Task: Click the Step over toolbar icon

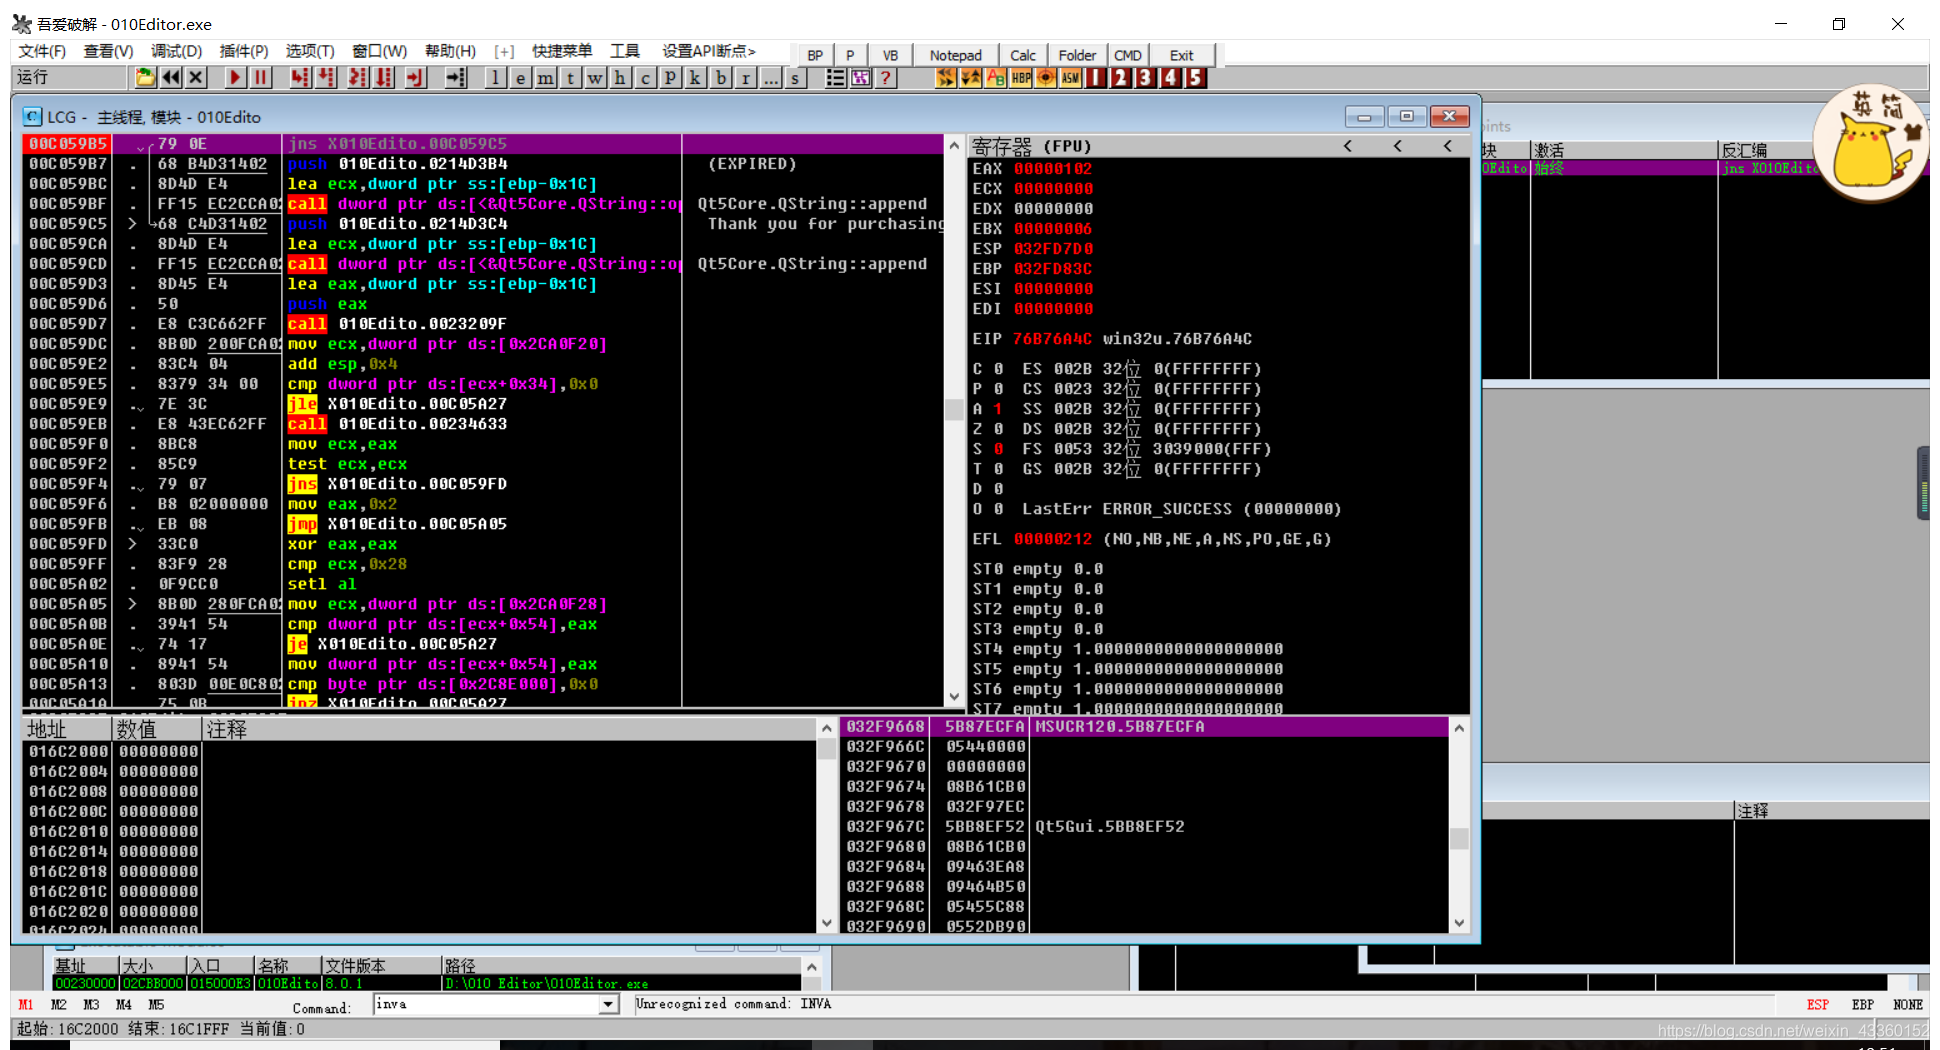Action: tap(326, 78)
